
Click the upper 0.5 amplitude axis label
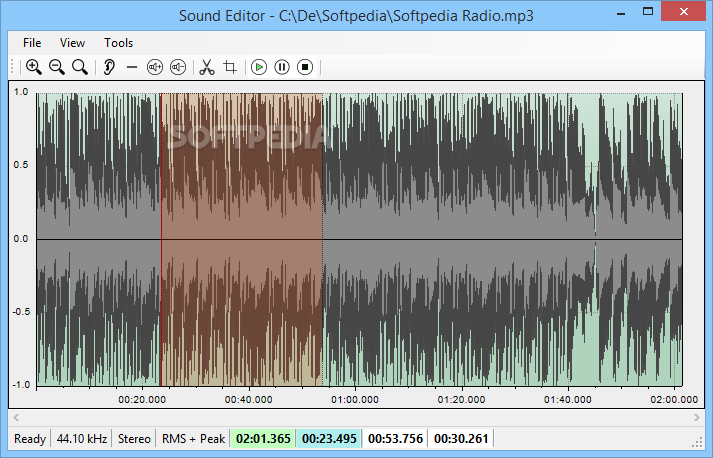point(20,165)
